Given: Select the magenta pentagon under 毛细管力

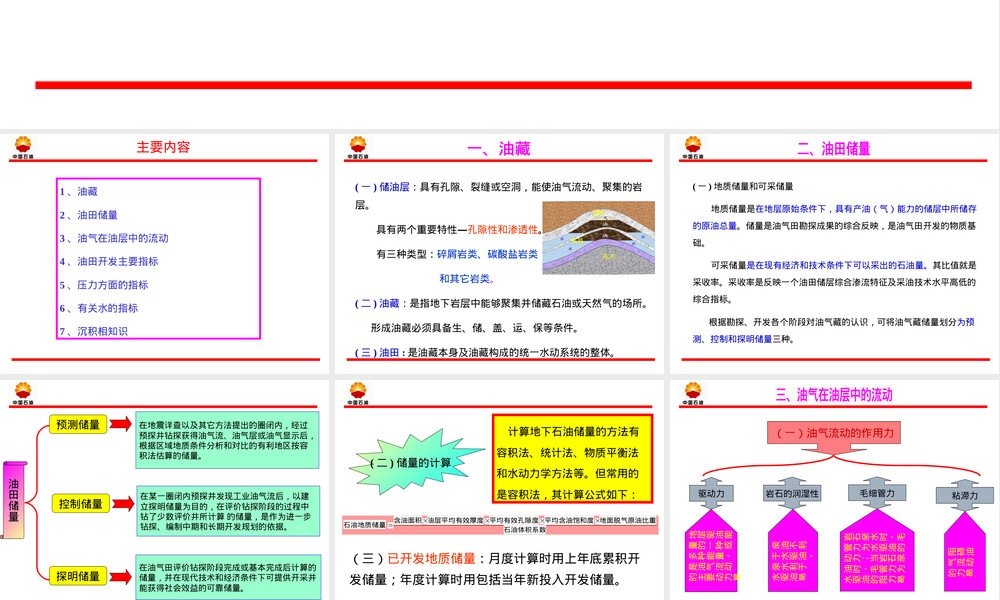Looking at the screenshot, I should (x=877, y=552).
